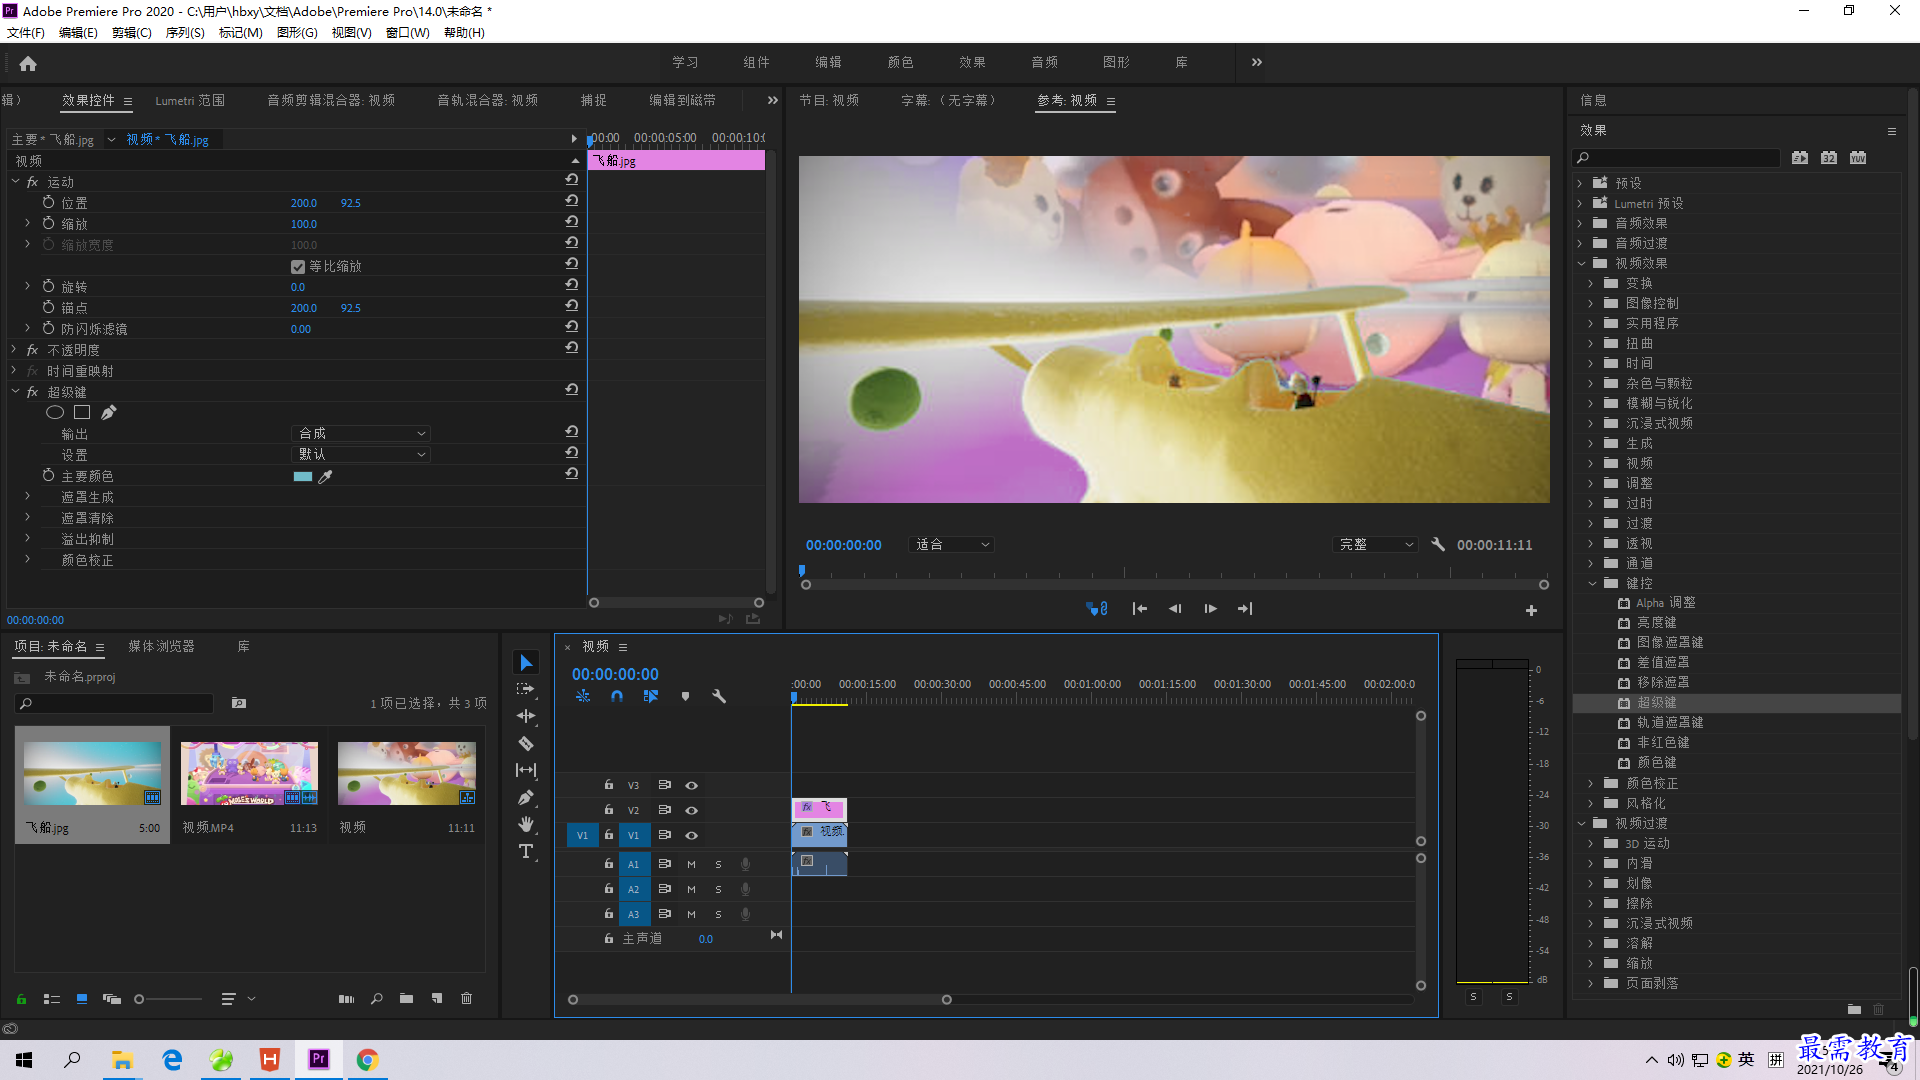Click effects search field
Image resolution: width=1920 pixels, height=1080 pixels.
(1677, 158)
